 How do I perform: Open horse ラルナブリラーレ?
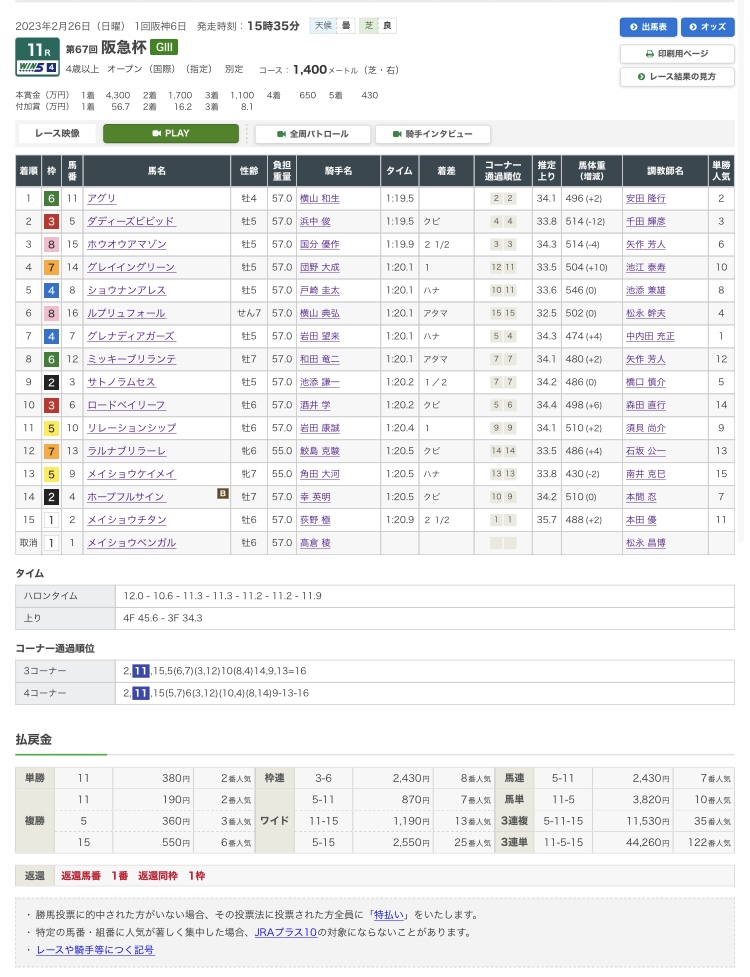(126, 451)
